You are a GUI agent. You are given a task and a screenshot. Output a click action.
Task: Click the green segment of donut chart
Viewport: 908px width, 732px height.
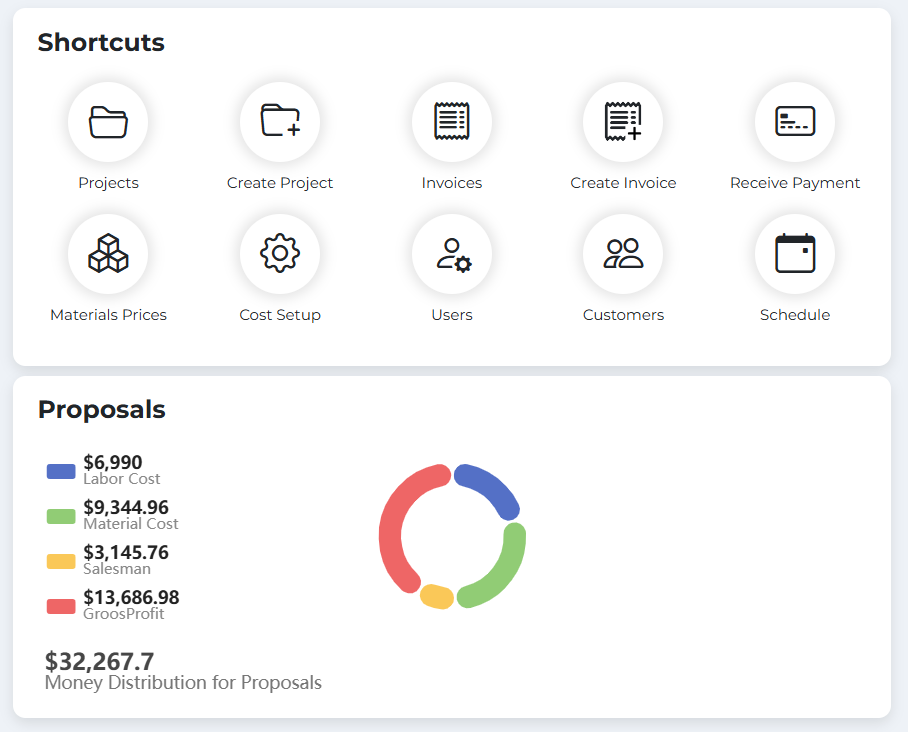tap(503, 570)
